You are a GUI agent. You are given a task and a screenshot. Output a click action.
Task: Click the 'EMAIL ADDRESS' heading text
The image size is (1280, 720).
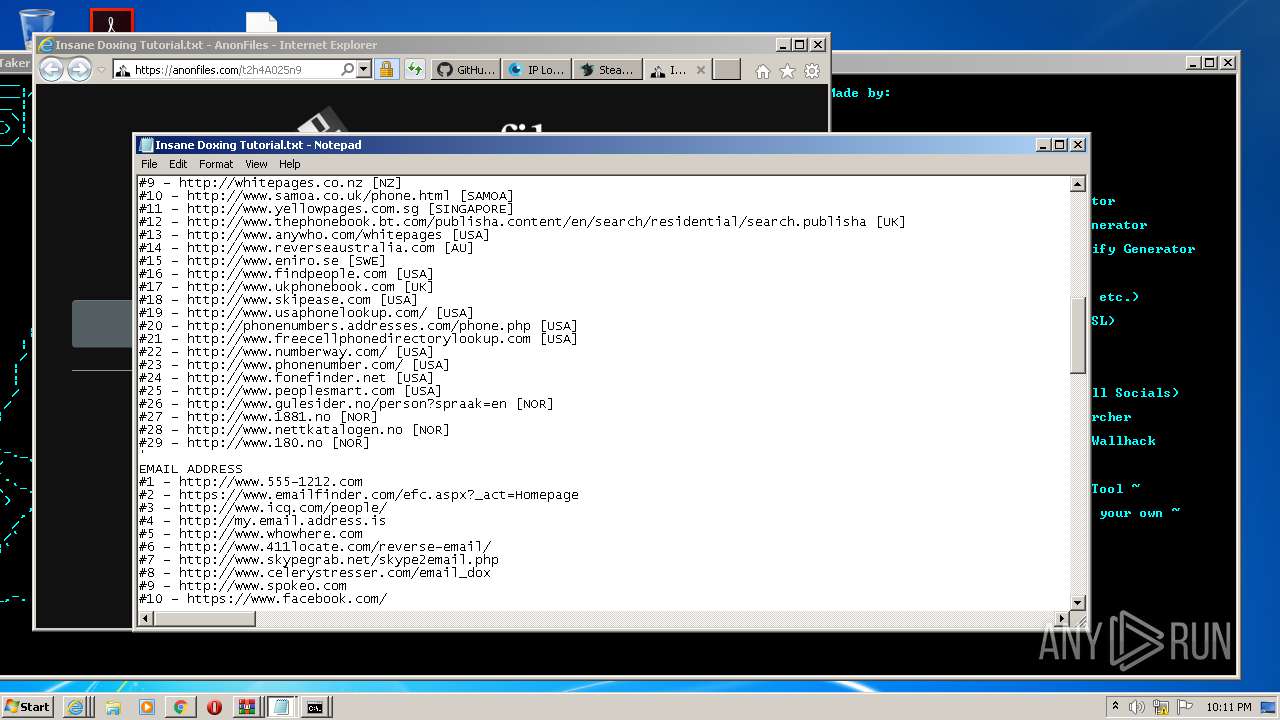click(x=190, y=469)
